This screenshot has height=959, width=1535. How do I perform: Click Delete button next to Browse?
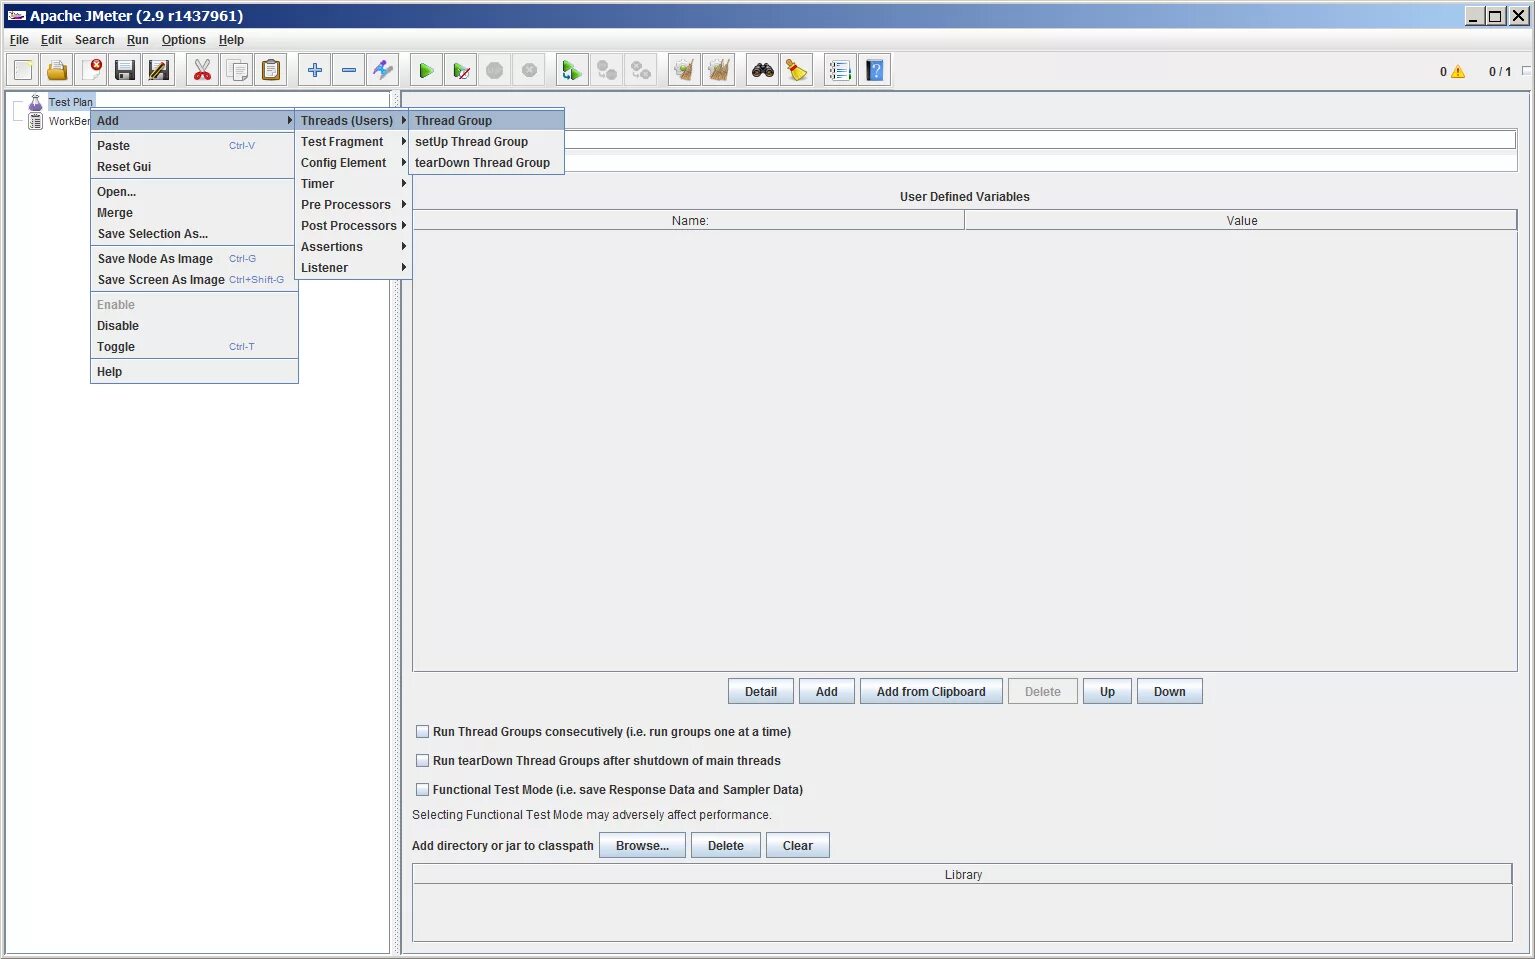tap(726, 846)
